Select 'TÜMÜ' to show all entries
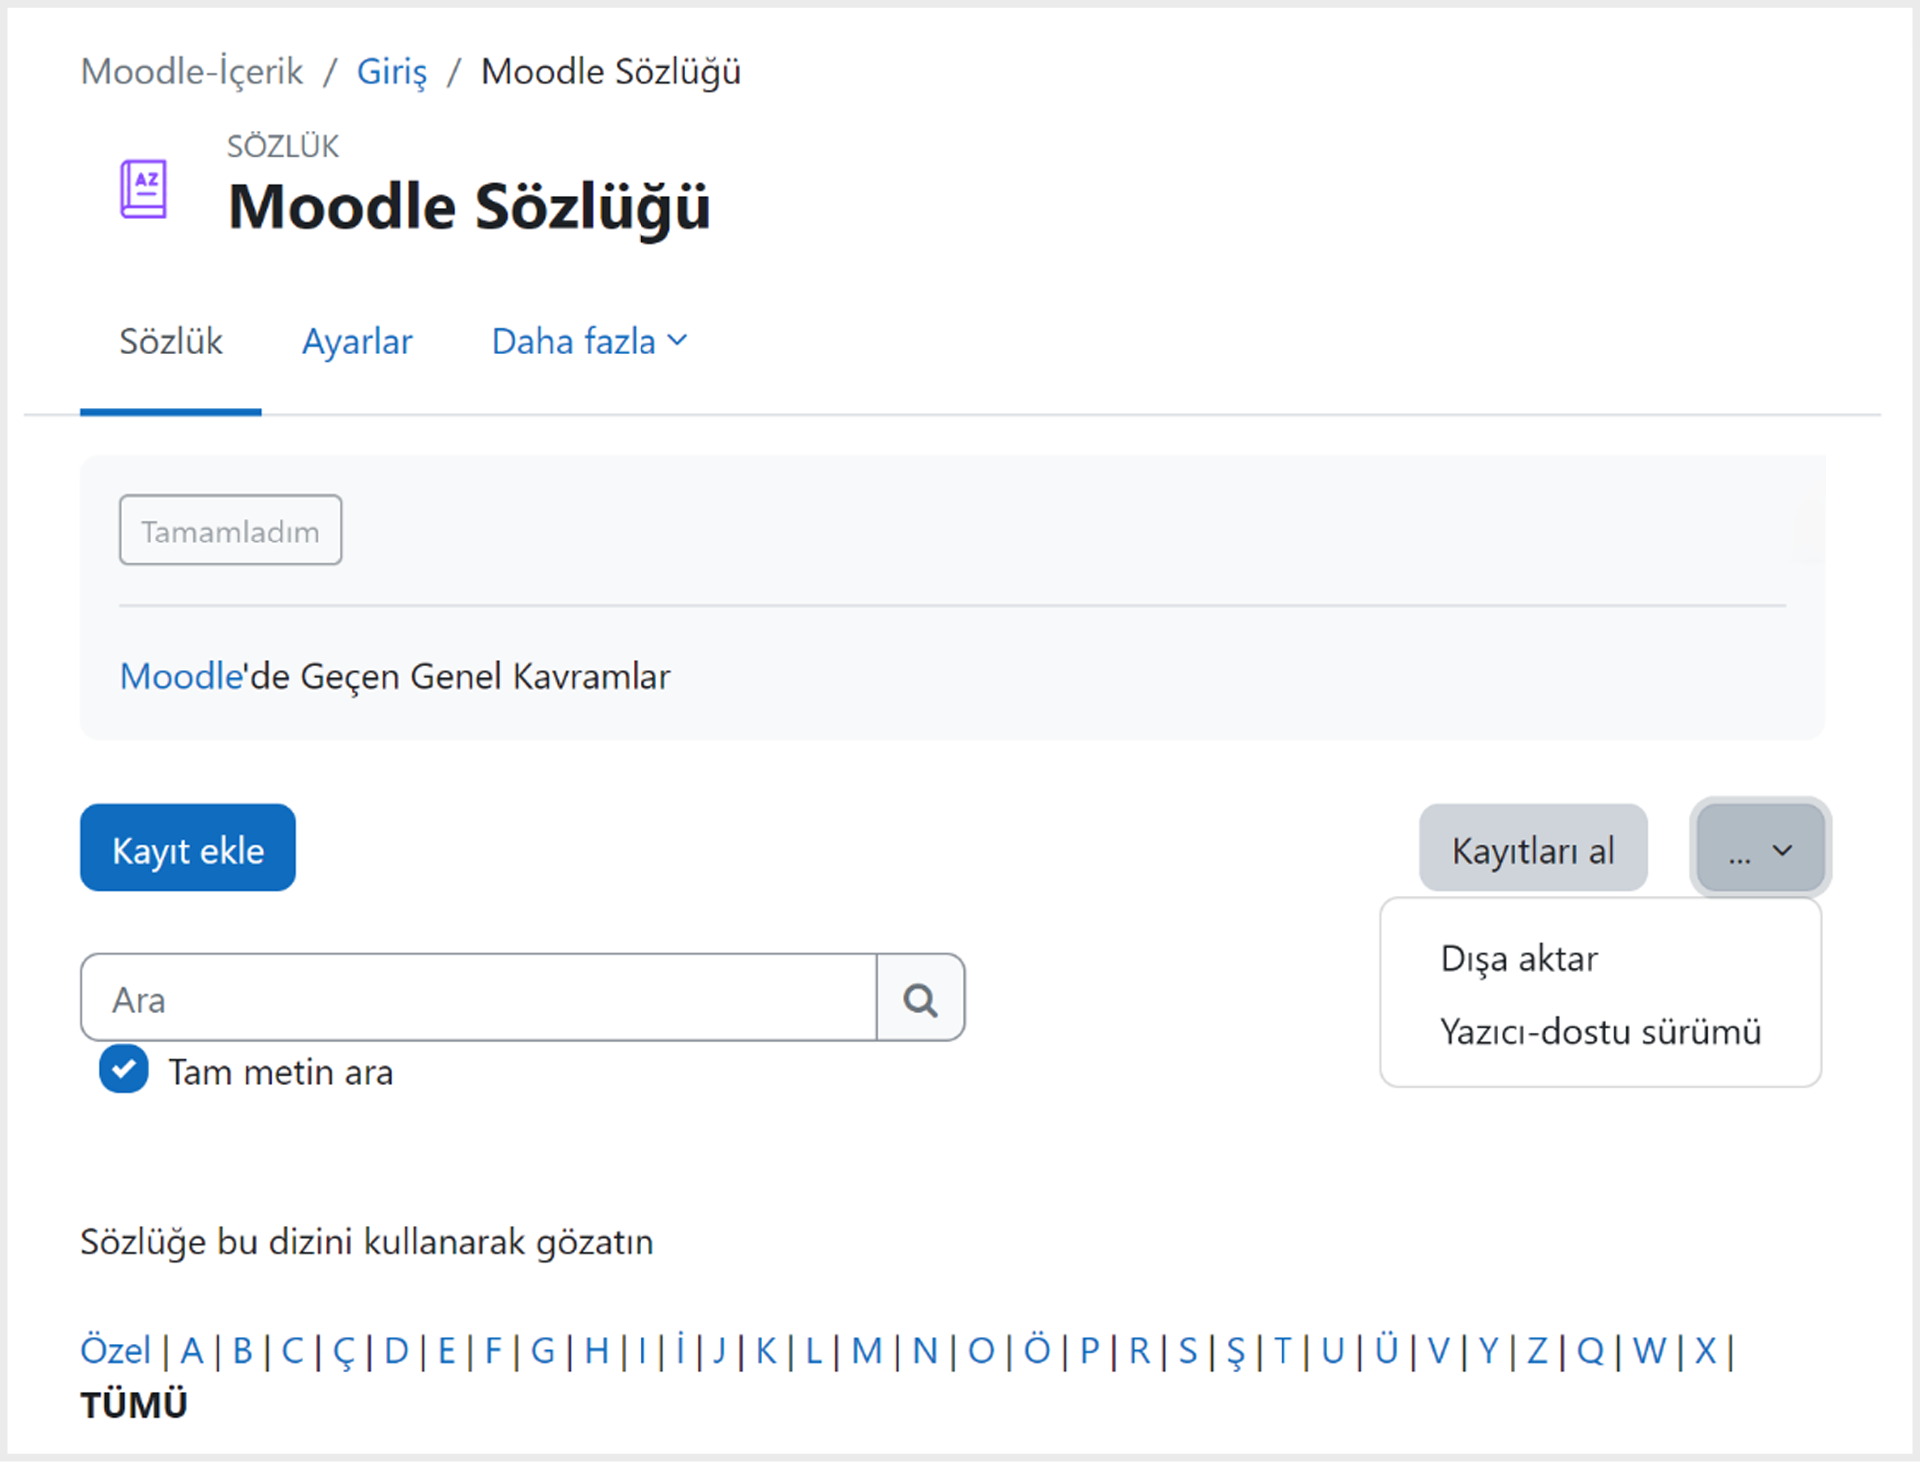Viewport: 1920px width, 1462px height. pos(134,1405)
